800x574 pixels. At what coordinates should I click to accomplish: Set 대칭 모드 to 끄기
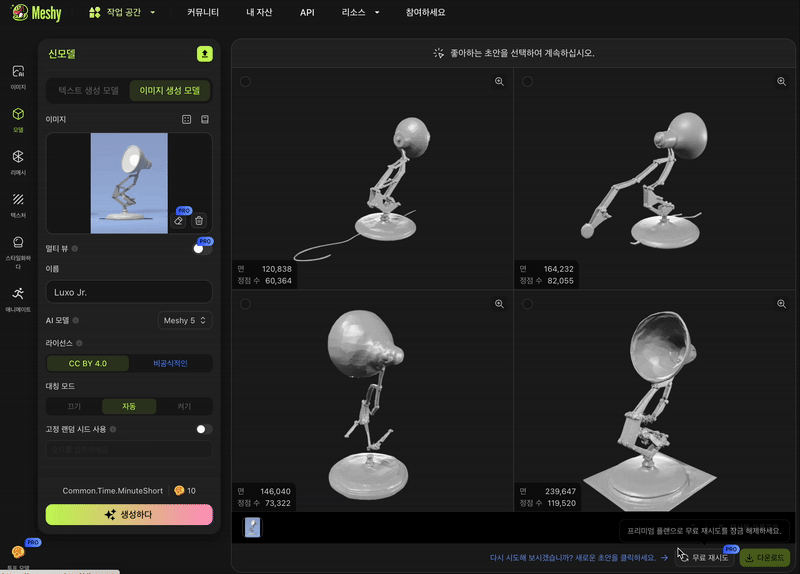pos(74,406)
